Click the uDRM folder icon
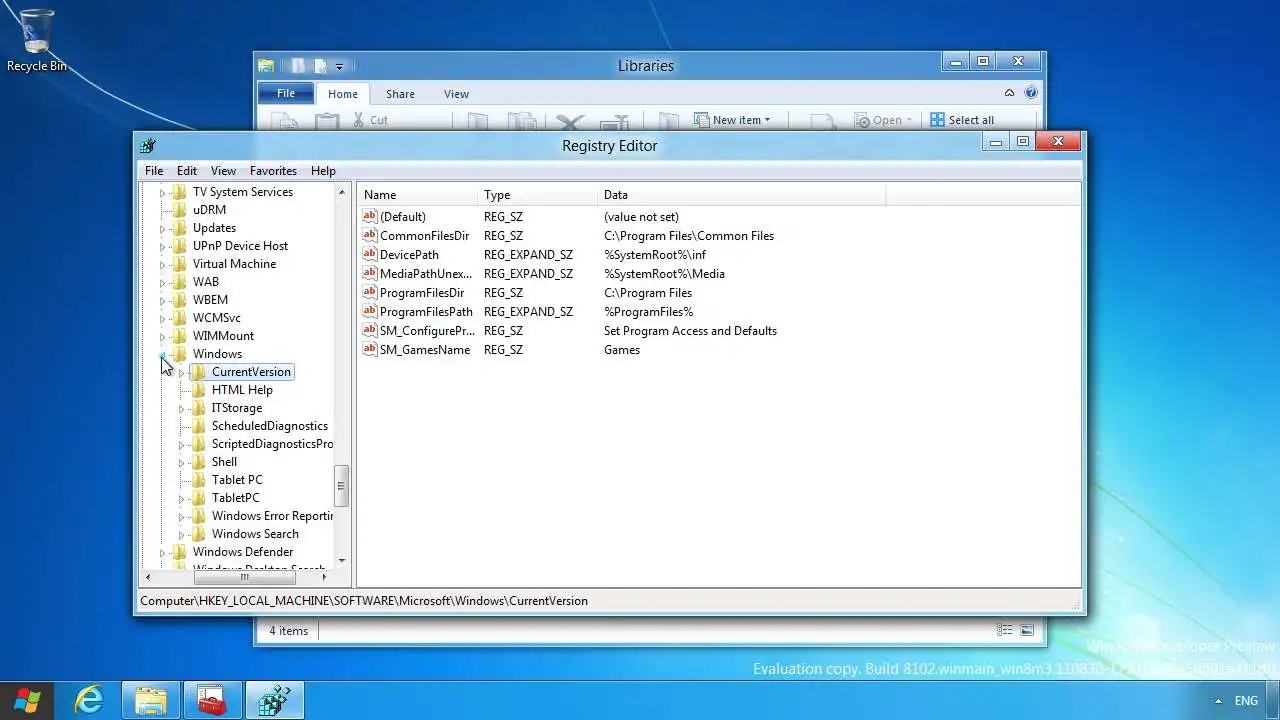Image resolution: width=1280 pixels, height=720 pixels. point(179,210)
